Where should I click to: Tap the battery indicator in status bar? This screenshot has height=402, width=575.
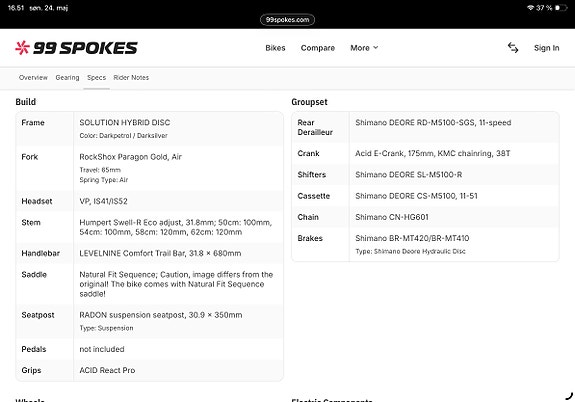point(561,8)
